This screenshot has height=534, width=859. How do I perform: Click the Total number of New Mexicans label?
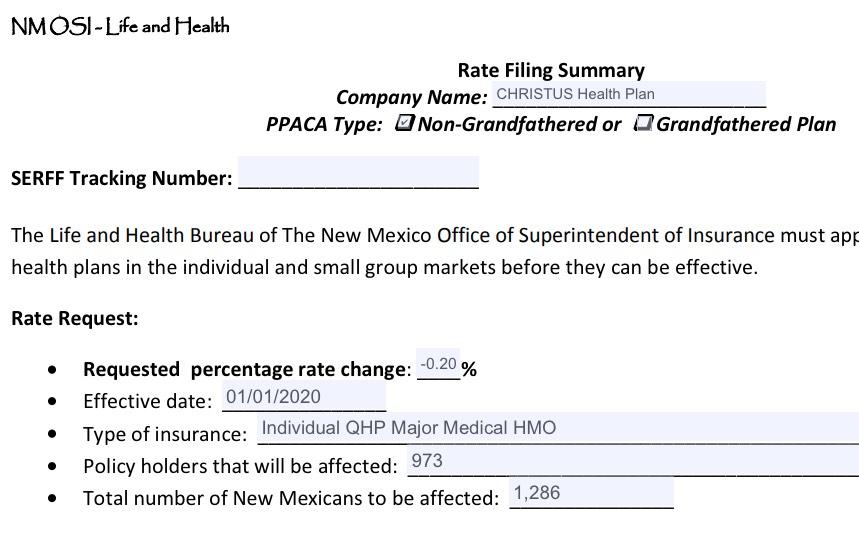[x=290, y=497]
